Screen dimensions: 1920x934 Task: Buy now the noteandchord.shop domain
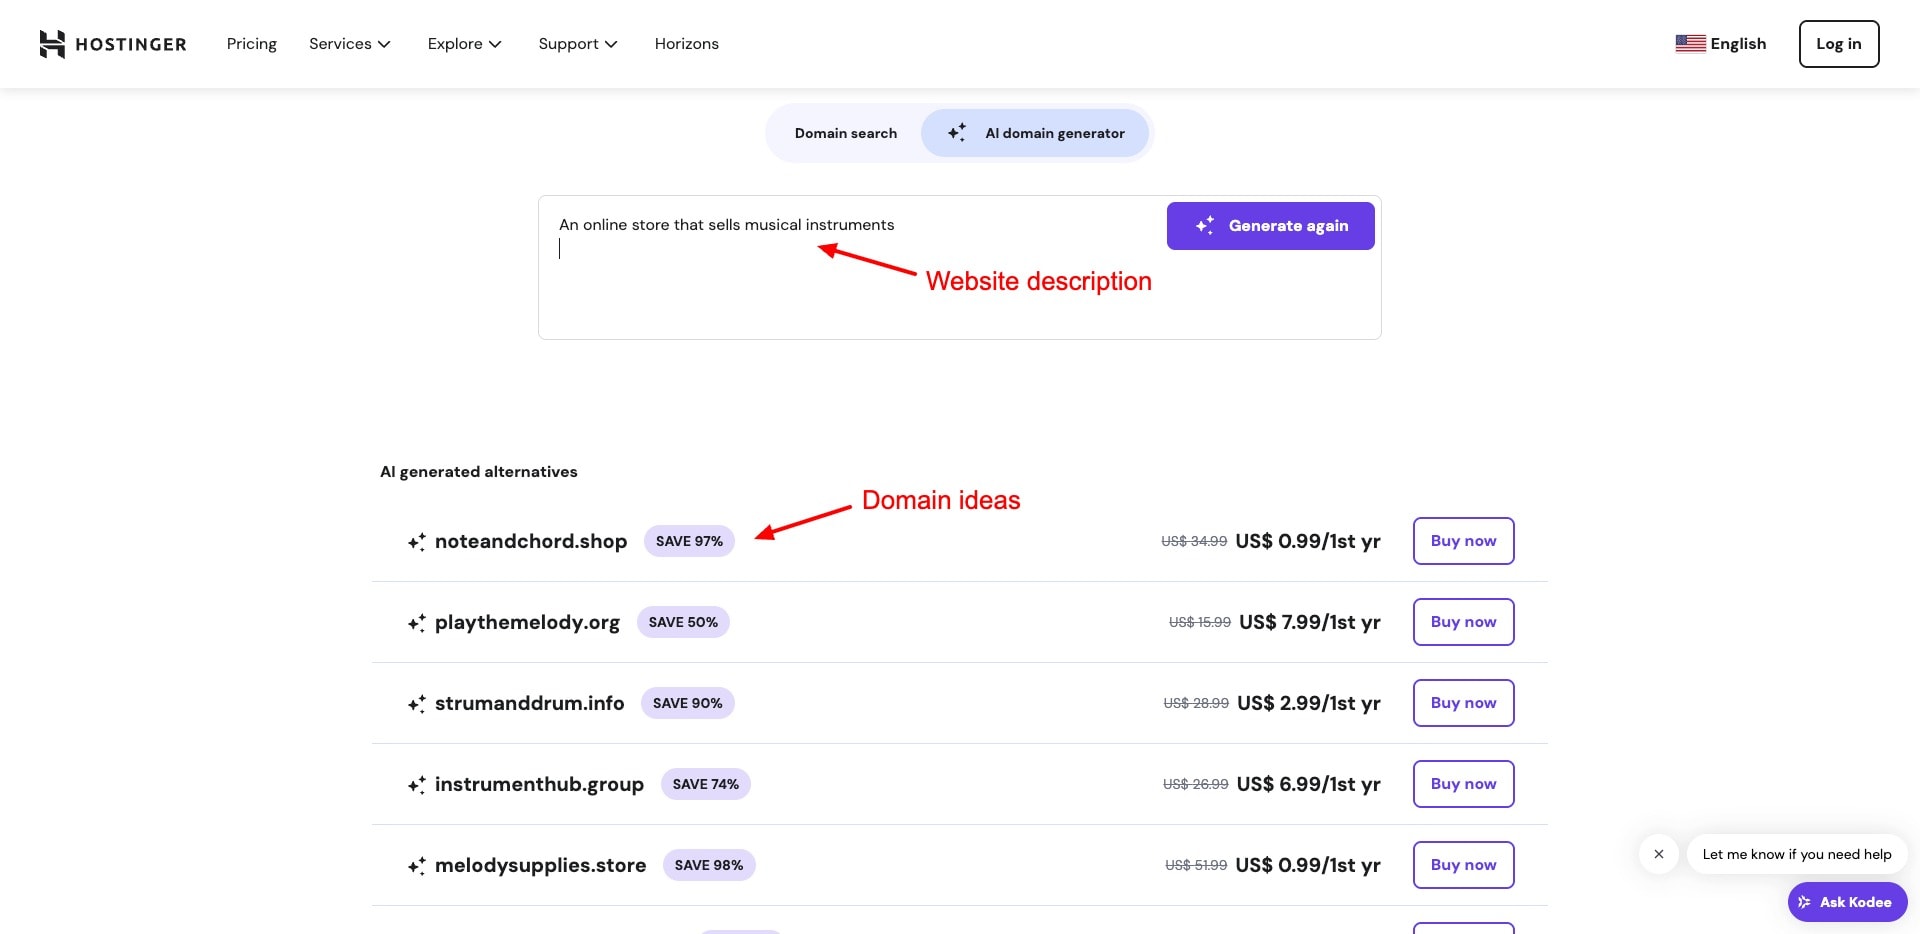click(1462, 541)
